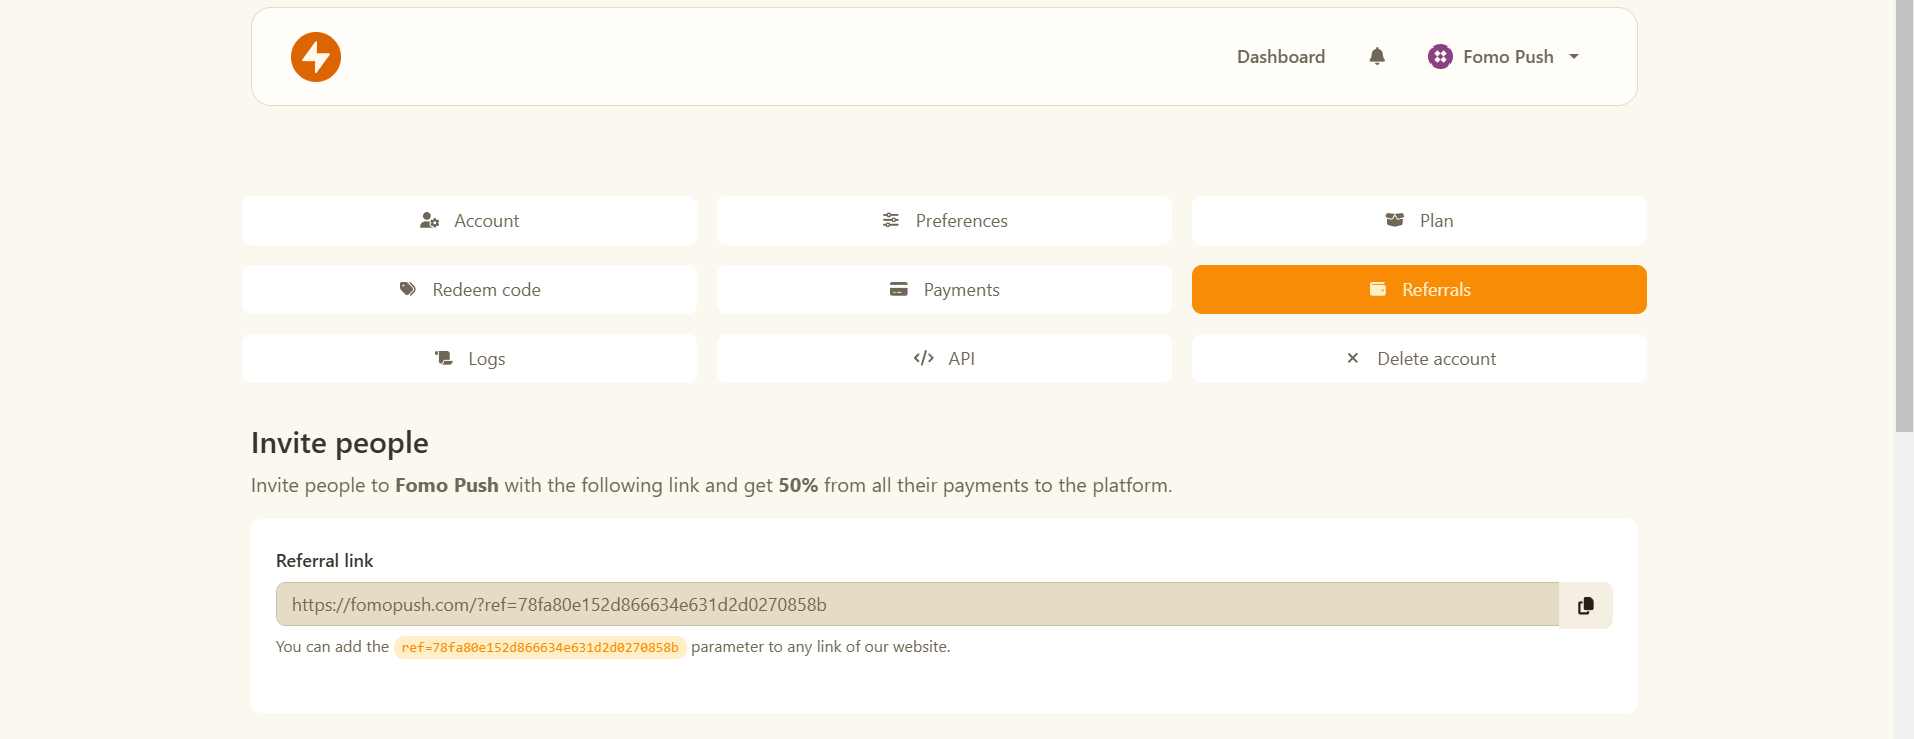Click the Logs scroll icon
The width and height of the screenshot is (1914, 739).
(x=444, y=358)
